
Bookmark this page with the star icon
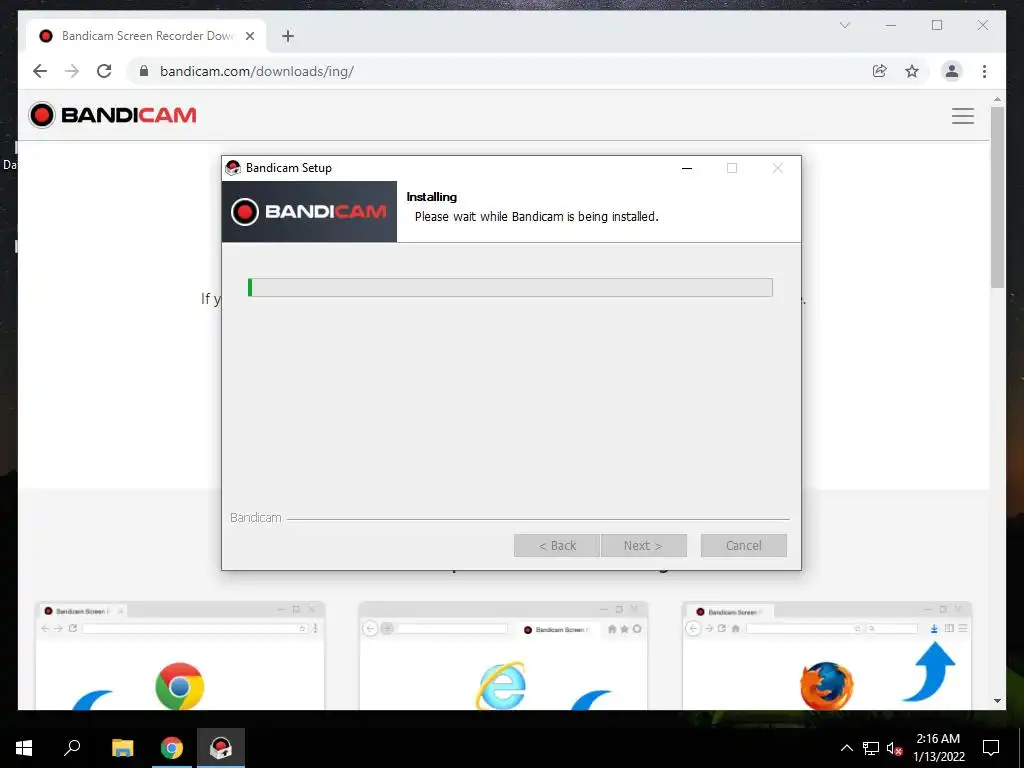tap(912, 71)
